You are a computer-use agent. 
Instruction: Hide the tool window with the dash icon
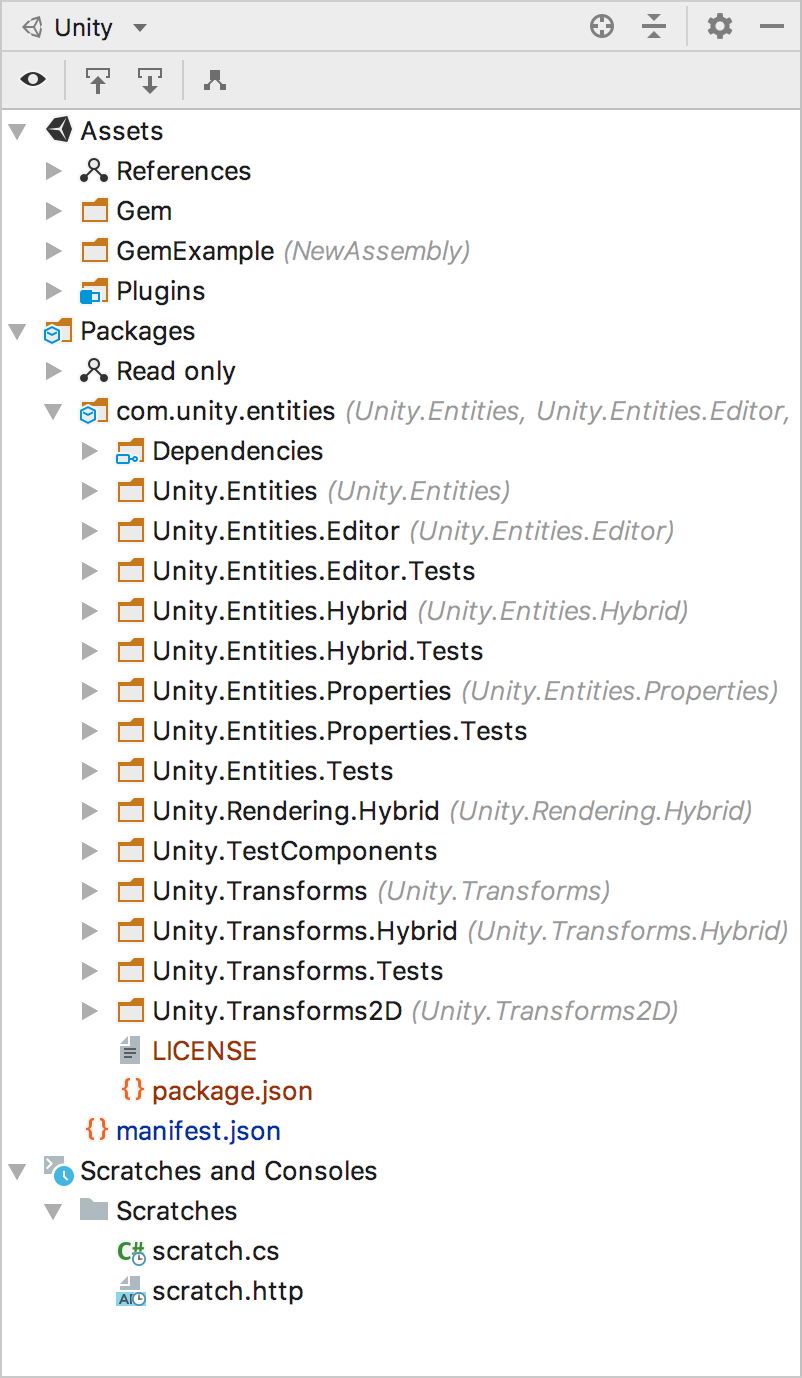pyautogui.click(x=772, y=27)
